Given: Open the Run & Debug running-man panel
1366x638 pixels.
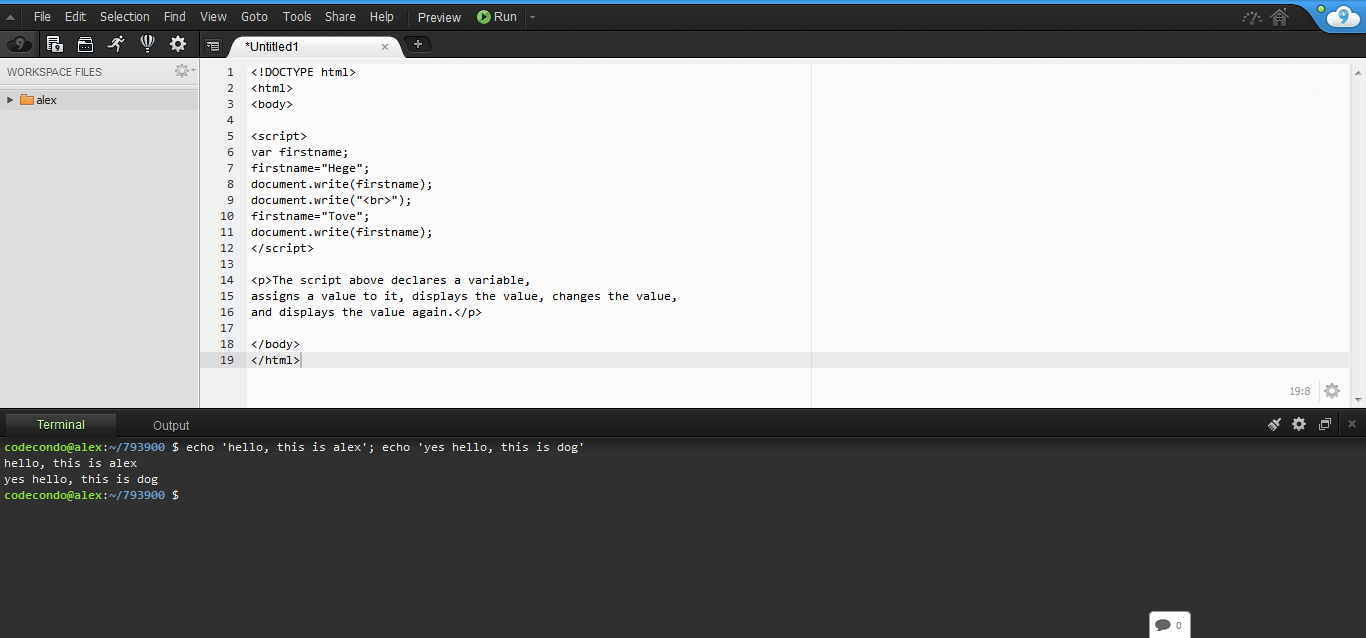Looking at the screenshot, I should 116,44.
